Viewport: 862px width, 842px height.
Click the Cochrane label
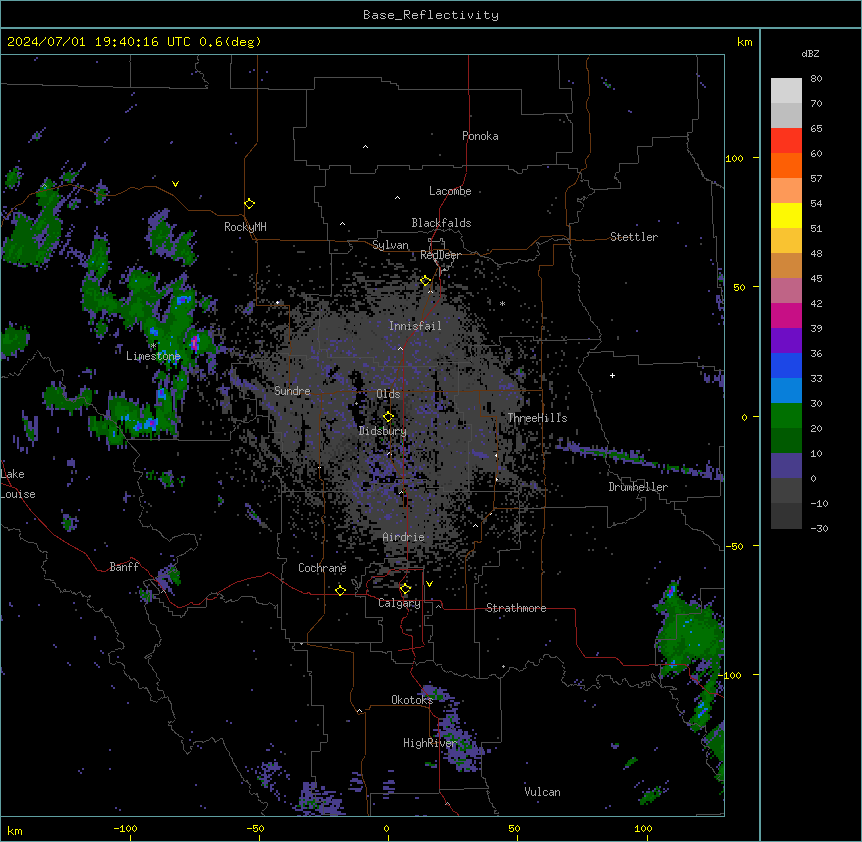[322, 568]
